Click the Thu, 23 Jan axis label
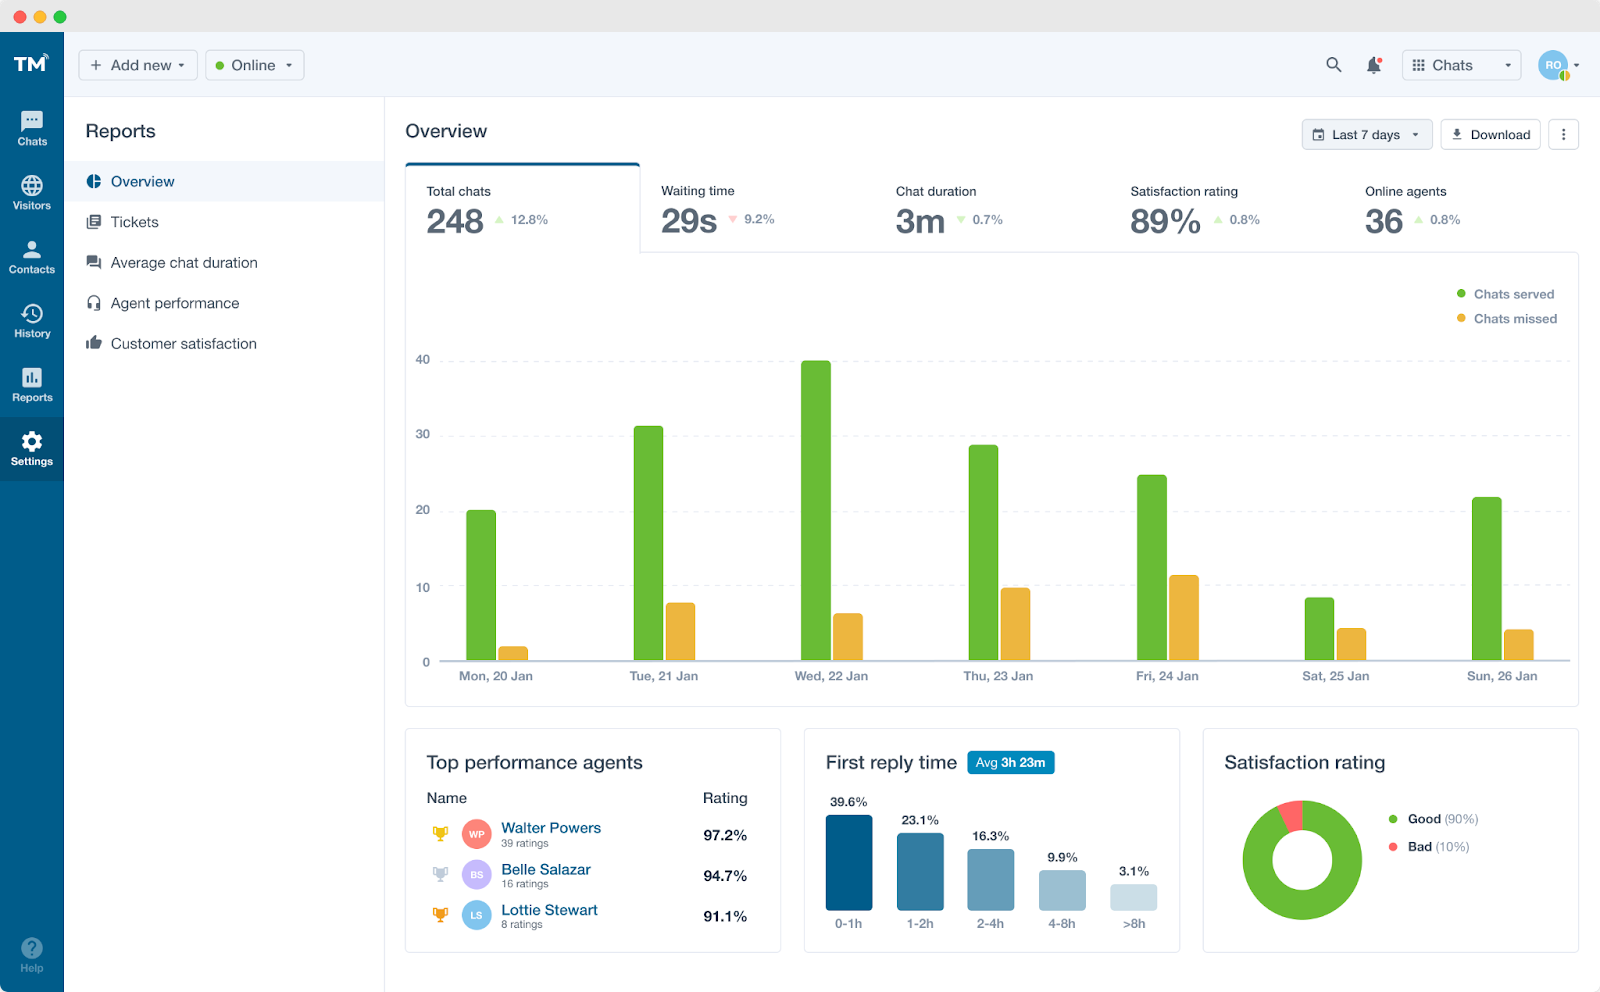 [998, 676]
